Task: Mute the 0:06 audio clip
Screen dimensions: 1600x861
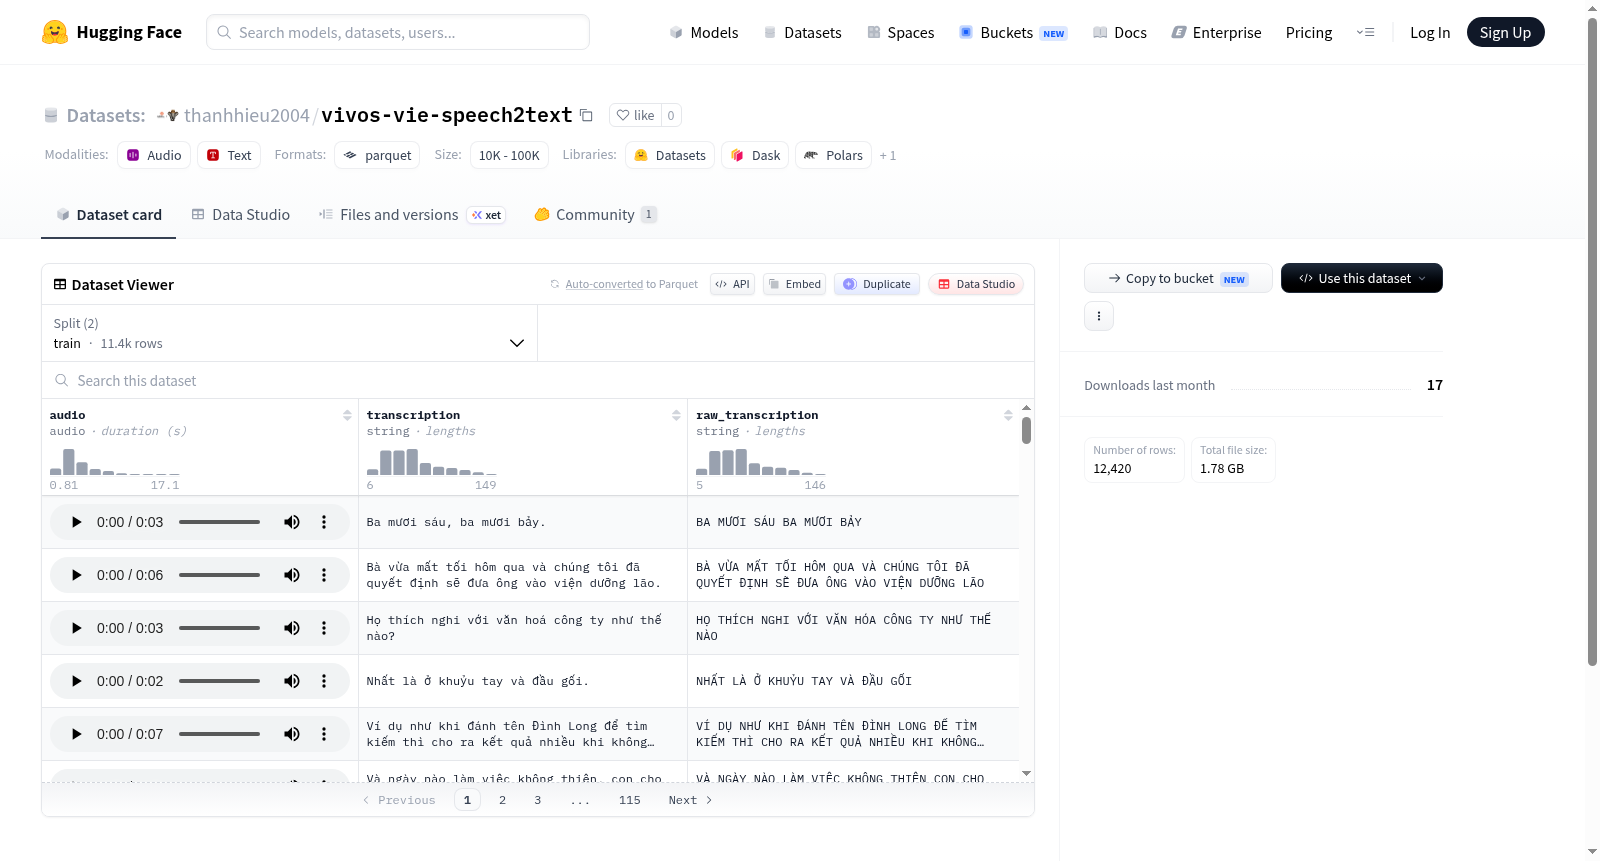Action: (x=292, y=575)
